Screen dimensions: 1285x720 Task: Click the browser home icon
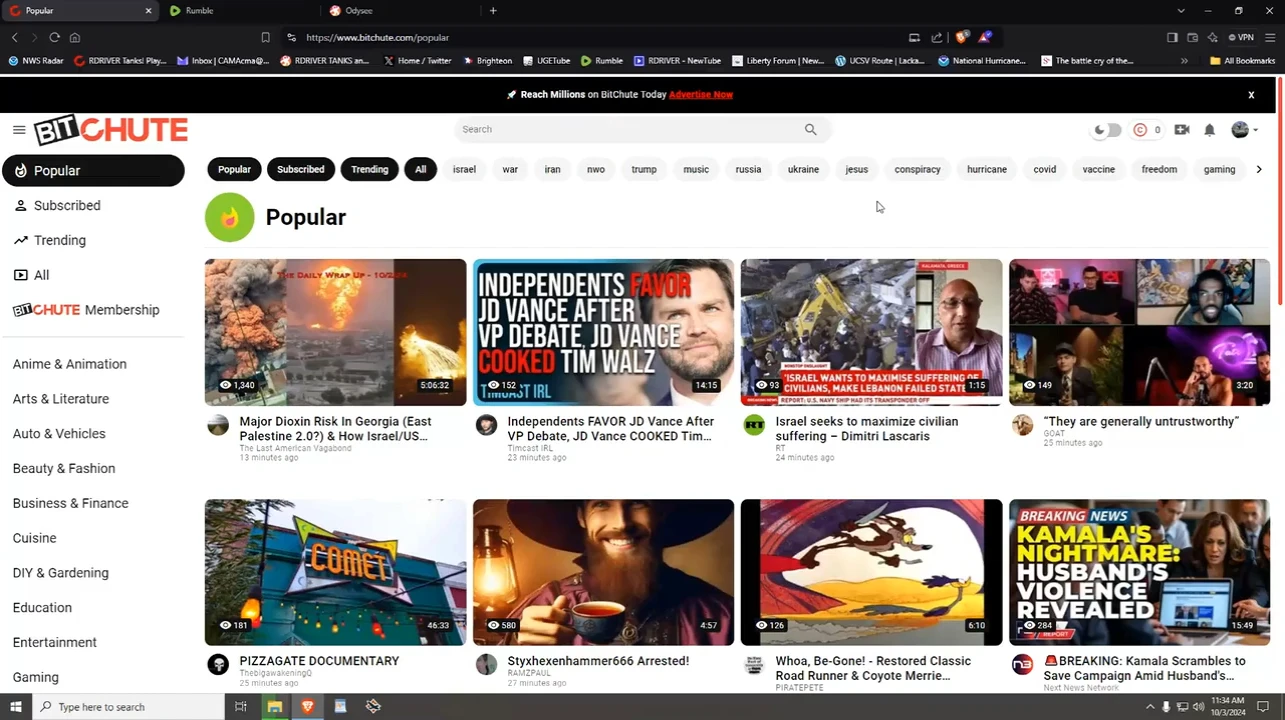click(75, 37)
